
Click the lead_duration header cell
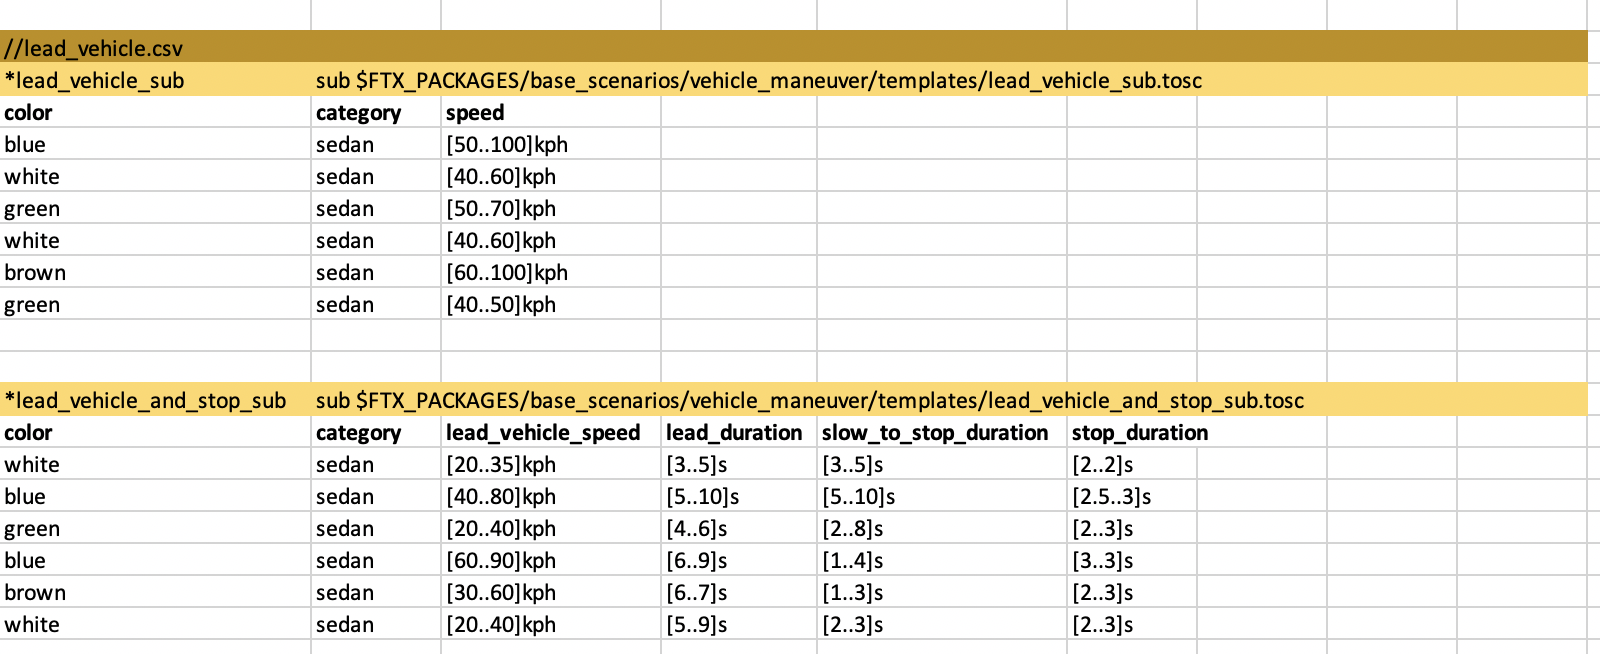734,433
